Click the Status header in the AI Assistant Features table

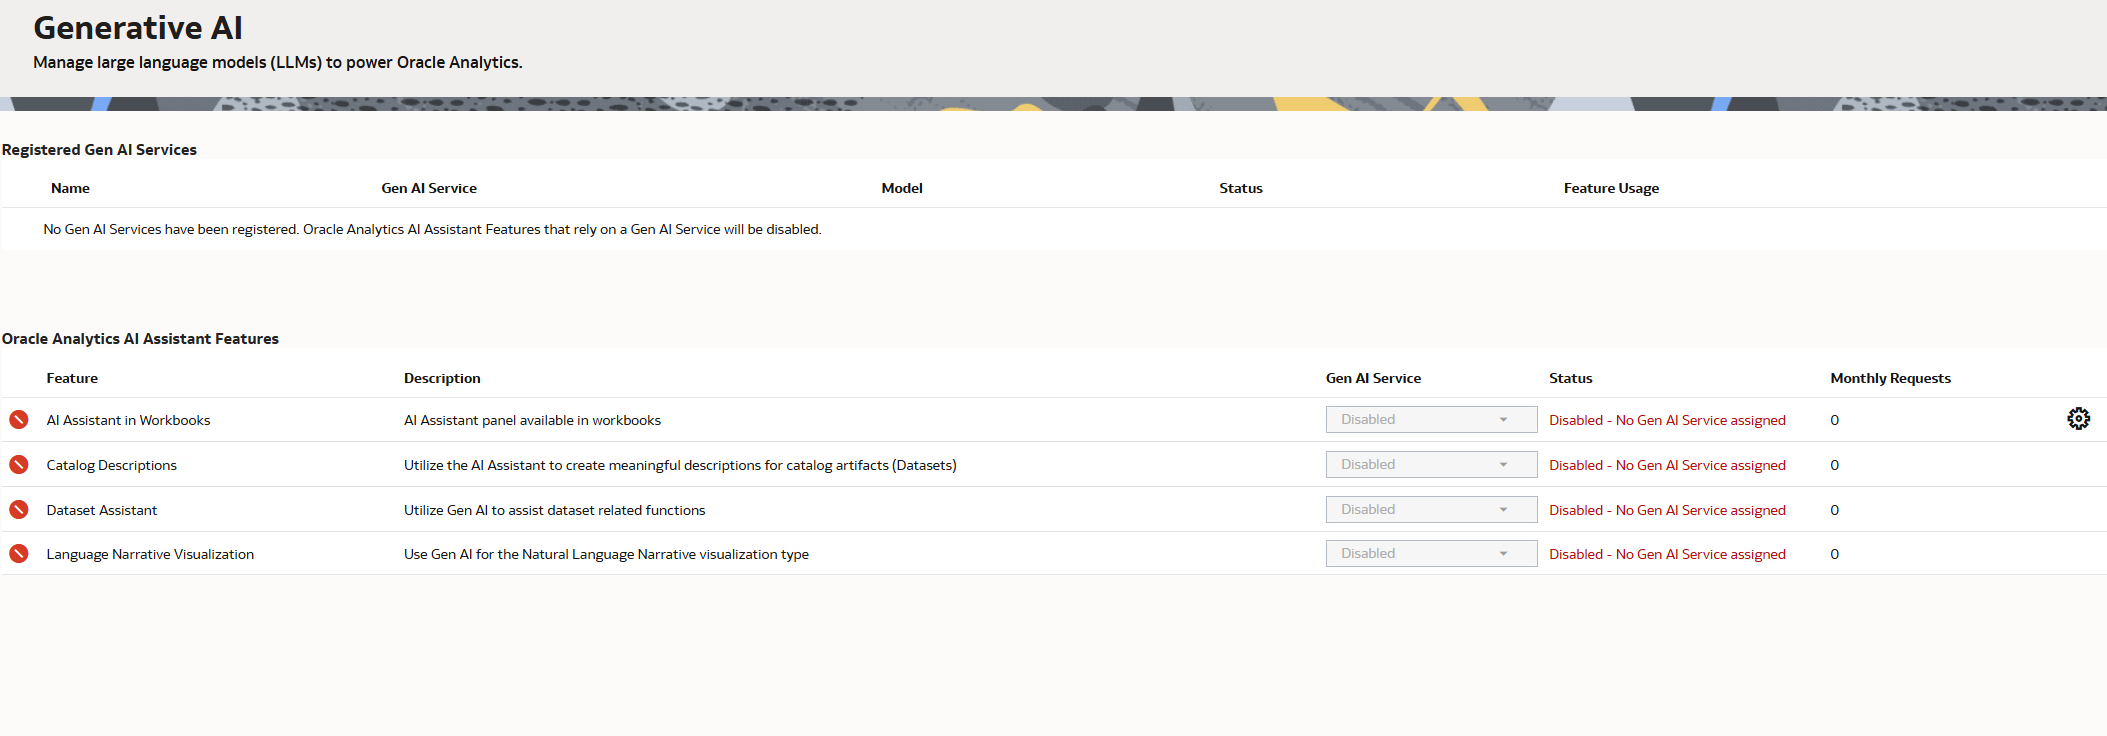tap(1570, 378)
